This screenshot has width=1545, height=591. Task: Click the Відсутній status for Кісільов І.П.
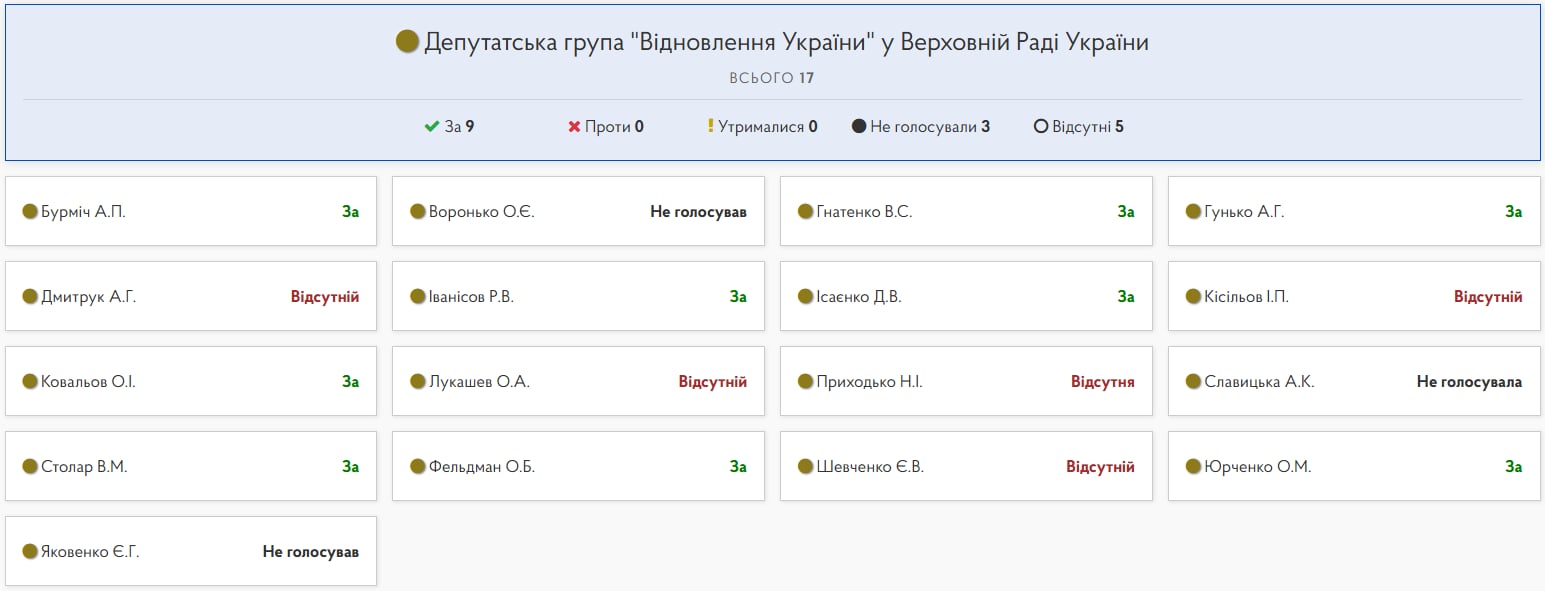coord(1487,297)
